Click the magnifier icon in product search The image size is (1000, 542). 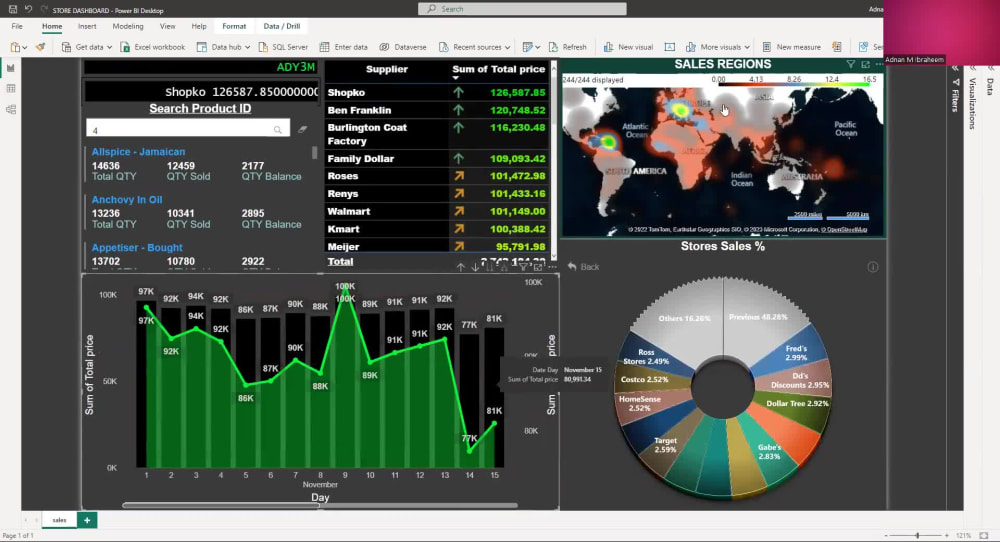(277, 130)
